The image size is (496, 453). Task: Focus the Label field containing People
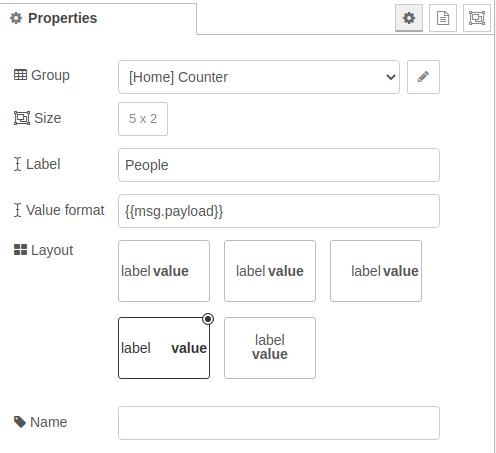tap(279, 165)
